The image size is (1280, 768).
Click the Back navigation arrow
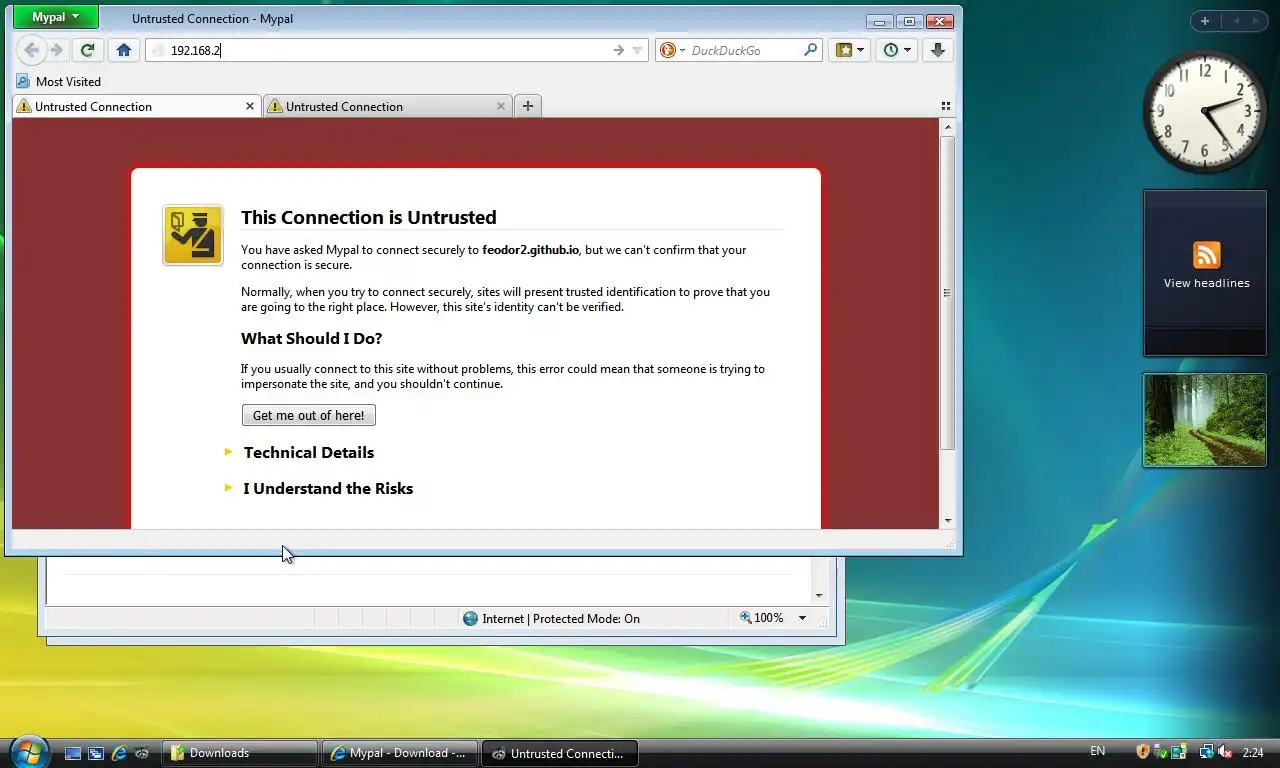pos(31,50)
